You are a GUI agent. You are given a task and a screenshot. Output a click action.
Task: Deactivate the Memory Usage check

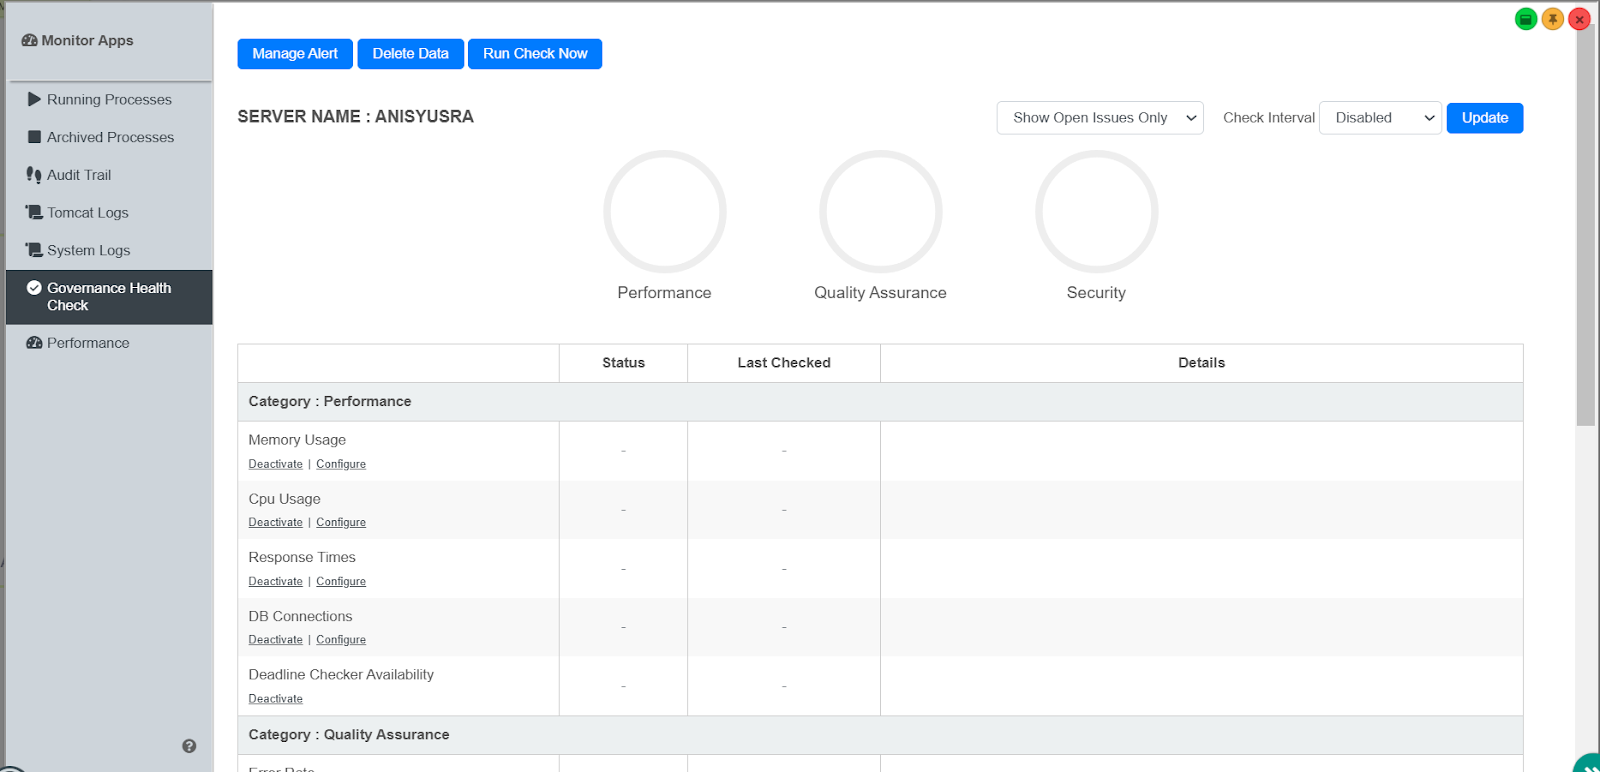tap(275, 464)
